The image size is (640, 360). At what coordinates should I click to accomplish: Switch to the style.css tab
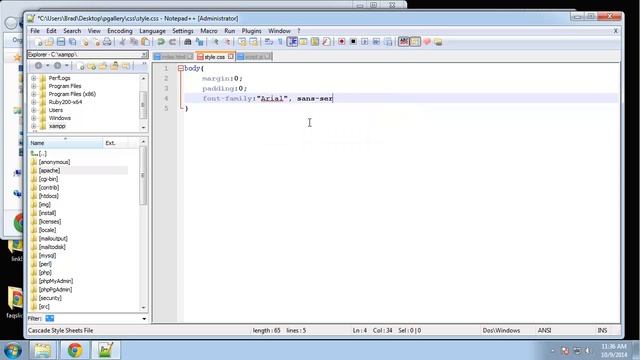214,57
